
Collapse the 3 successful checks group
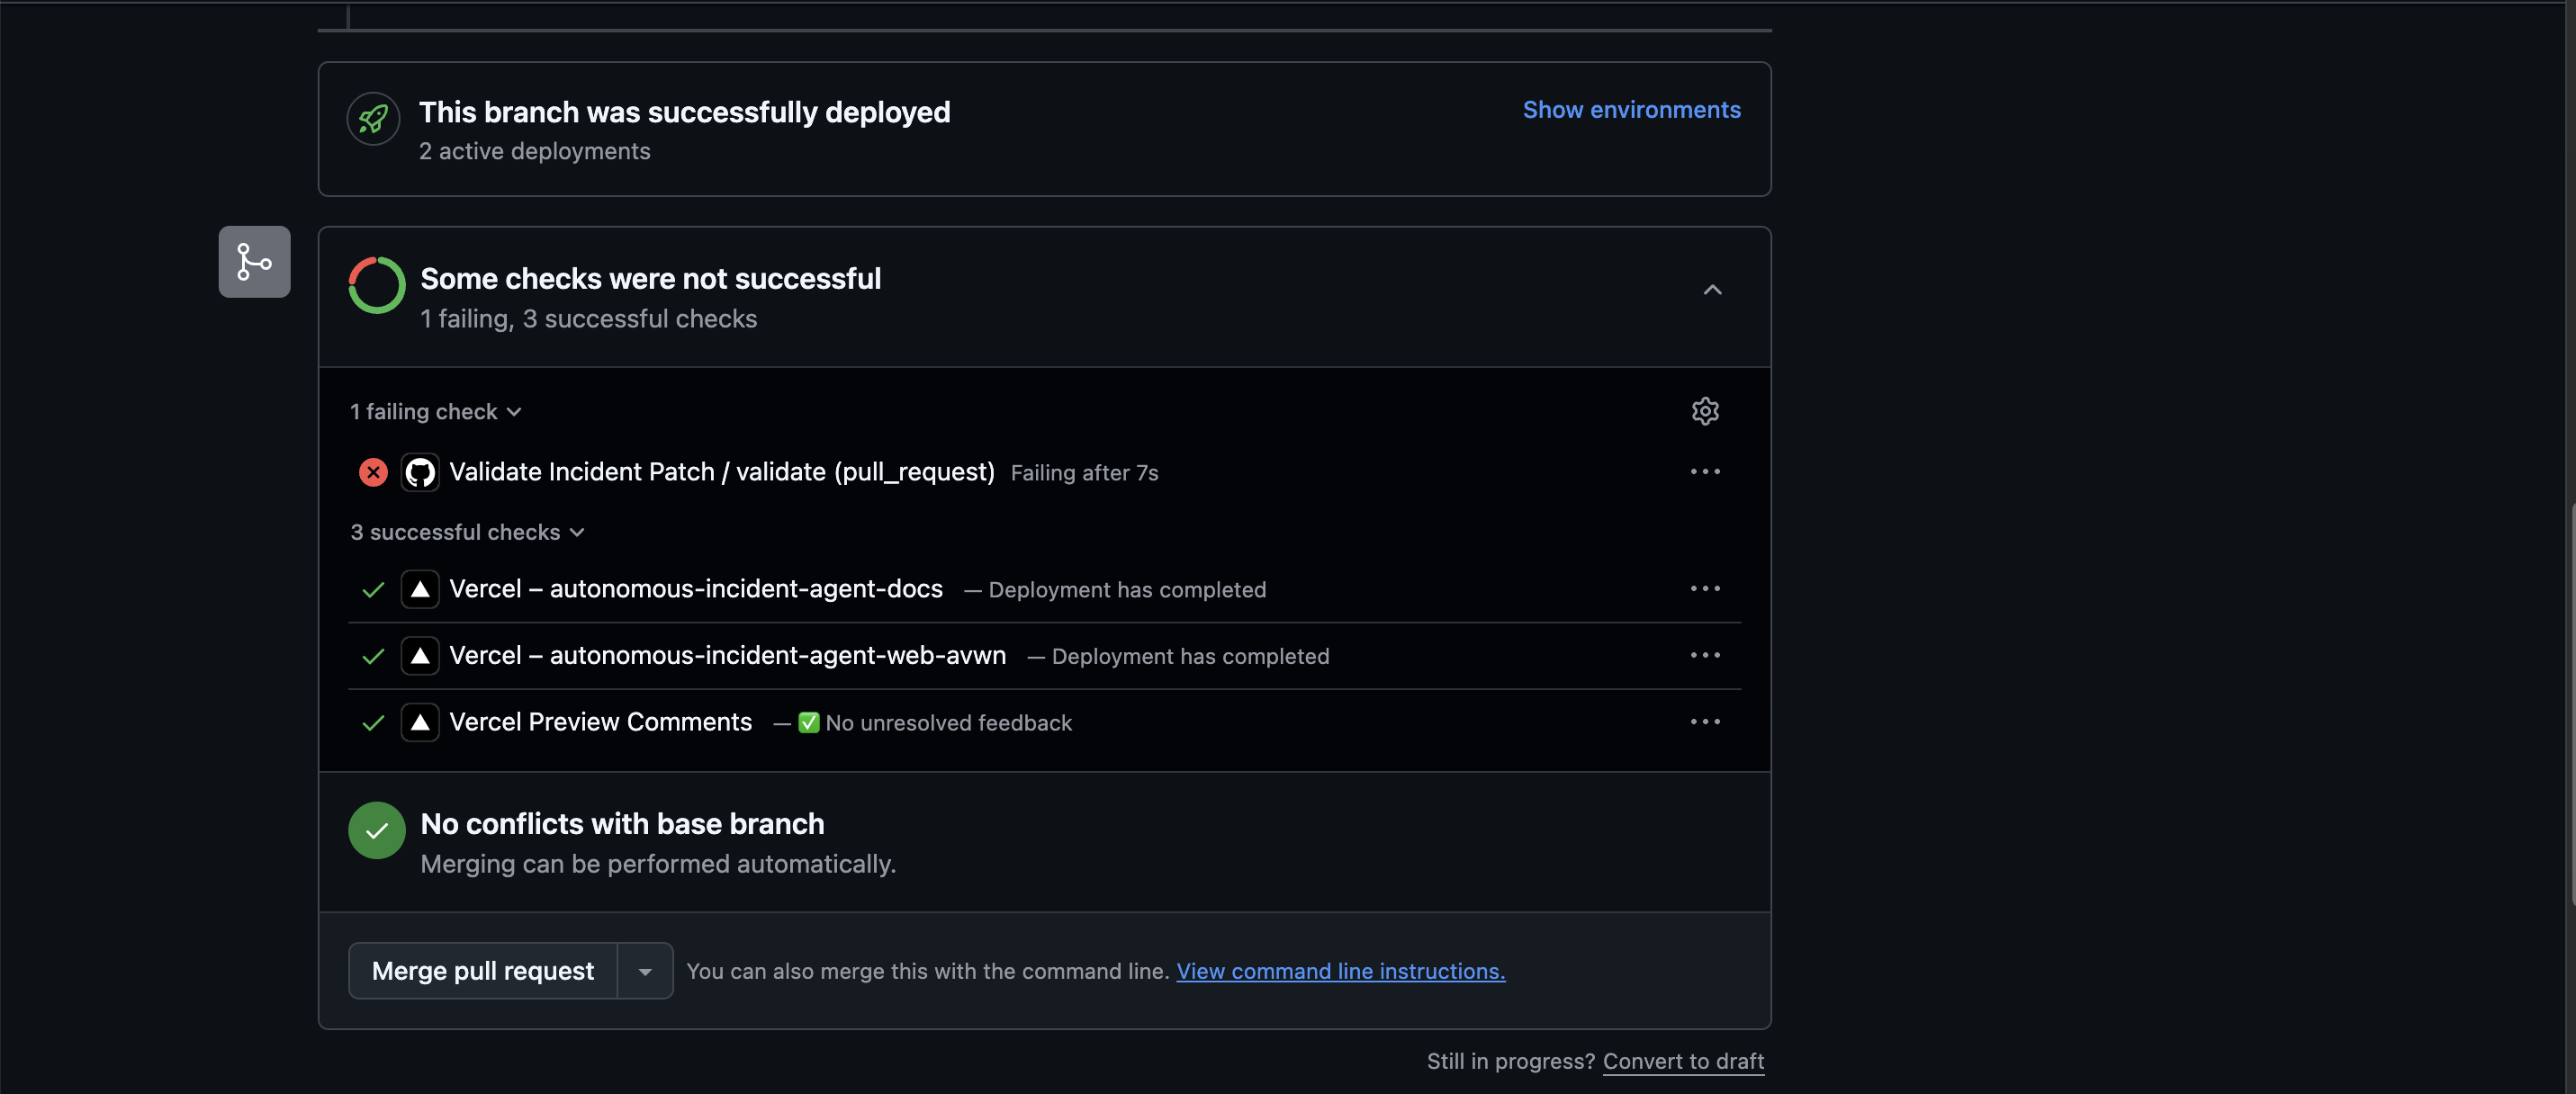[x=467, y=532]
